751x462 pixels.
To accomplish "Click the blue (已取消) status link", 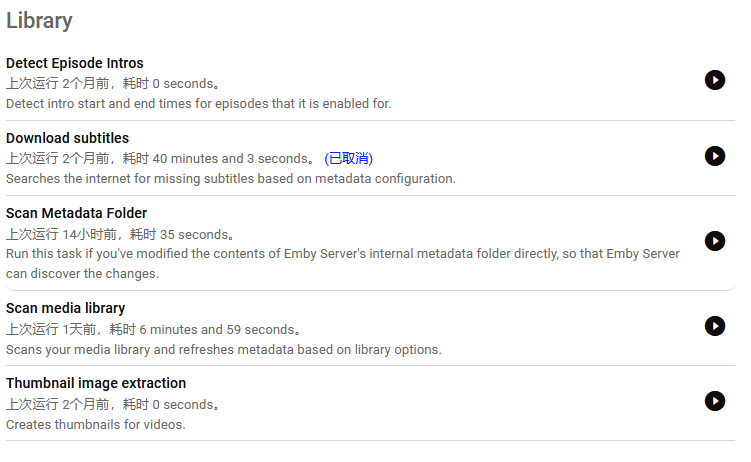I will tap(348, 159).
